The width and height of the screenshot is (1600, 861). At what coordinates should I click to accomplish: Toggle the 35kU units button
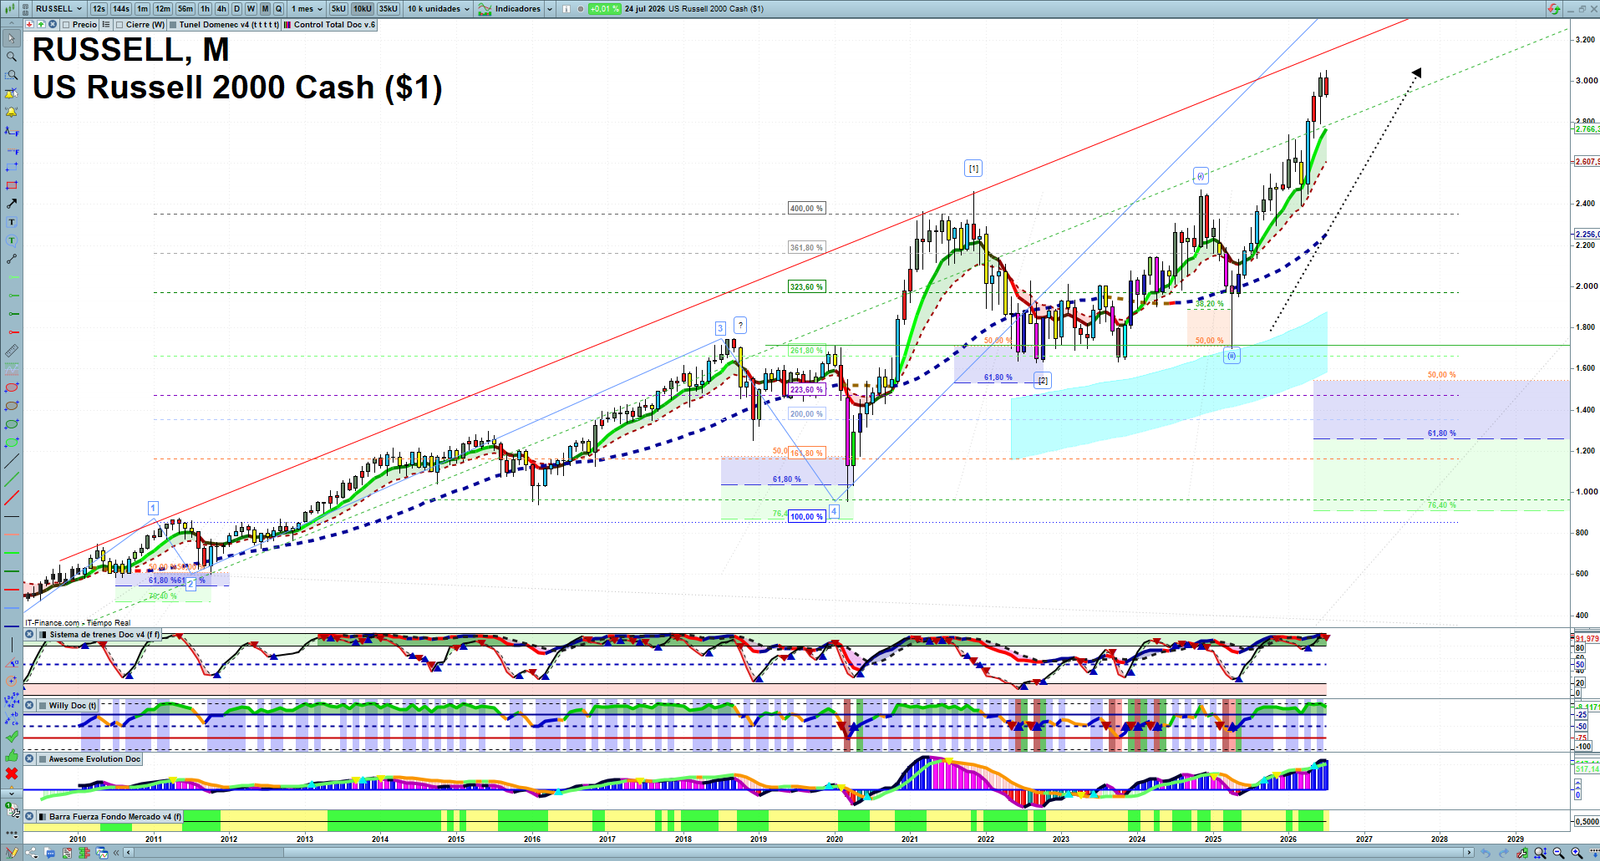(x=388, y=9)
